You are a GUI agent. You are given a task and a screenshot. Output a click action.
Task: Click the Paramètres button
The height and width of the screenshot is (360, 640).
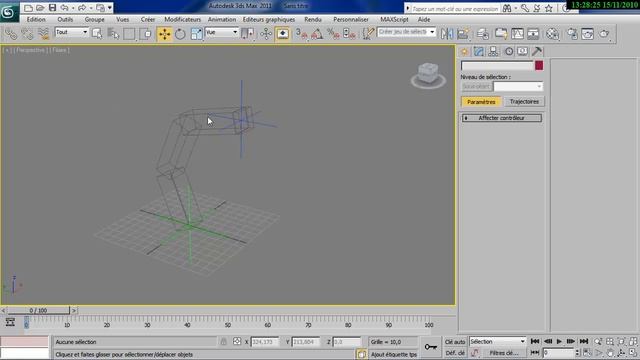(x=481, y=102)
